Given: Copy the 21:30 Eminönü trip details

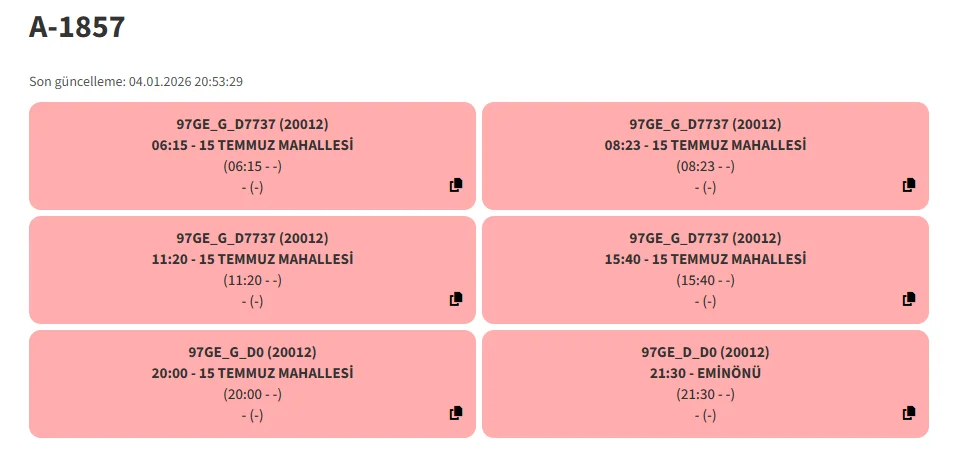Looking at the screenshot, I should (909, 413).
